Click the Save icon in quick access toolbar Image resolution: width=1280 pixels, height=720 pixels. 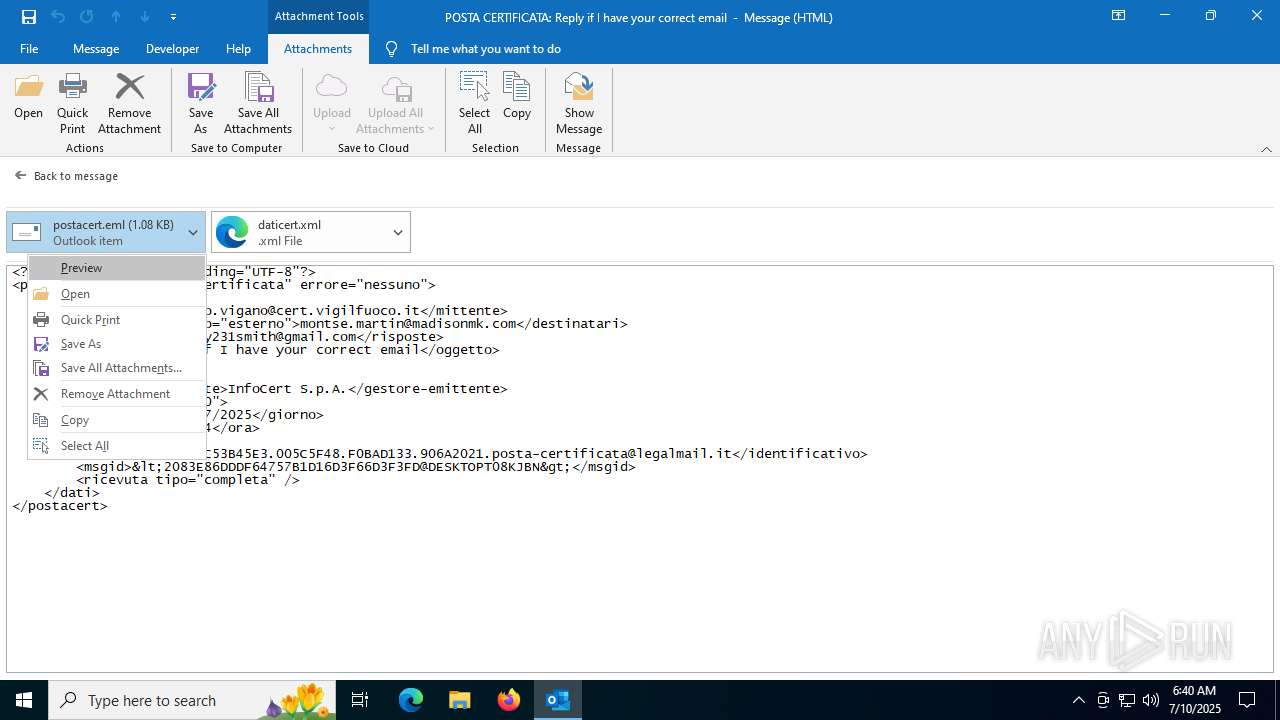[x=29, y=17]
